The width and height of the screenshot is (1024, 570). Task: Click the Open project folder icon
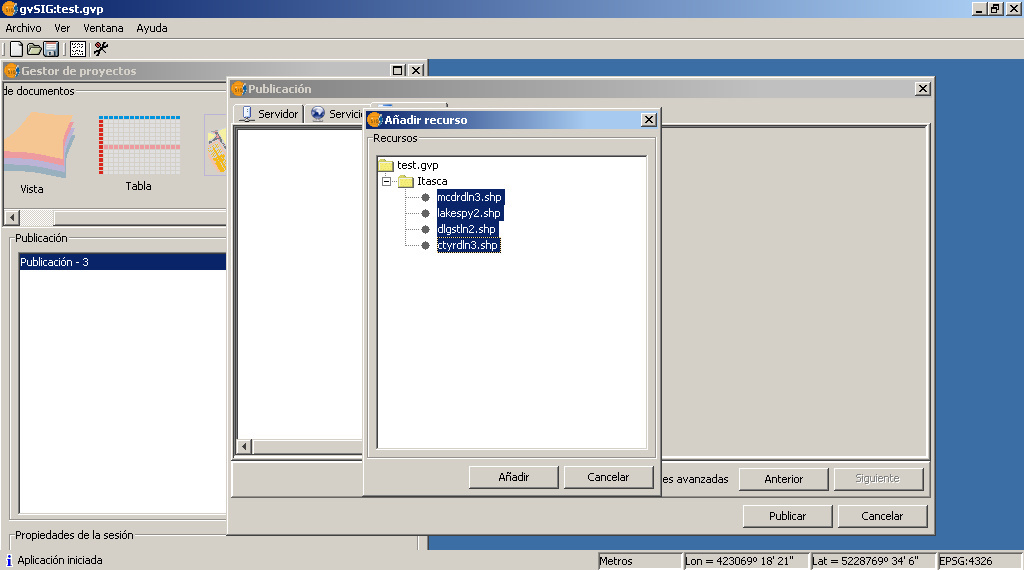pyautogui.click(x=34, y=49)
